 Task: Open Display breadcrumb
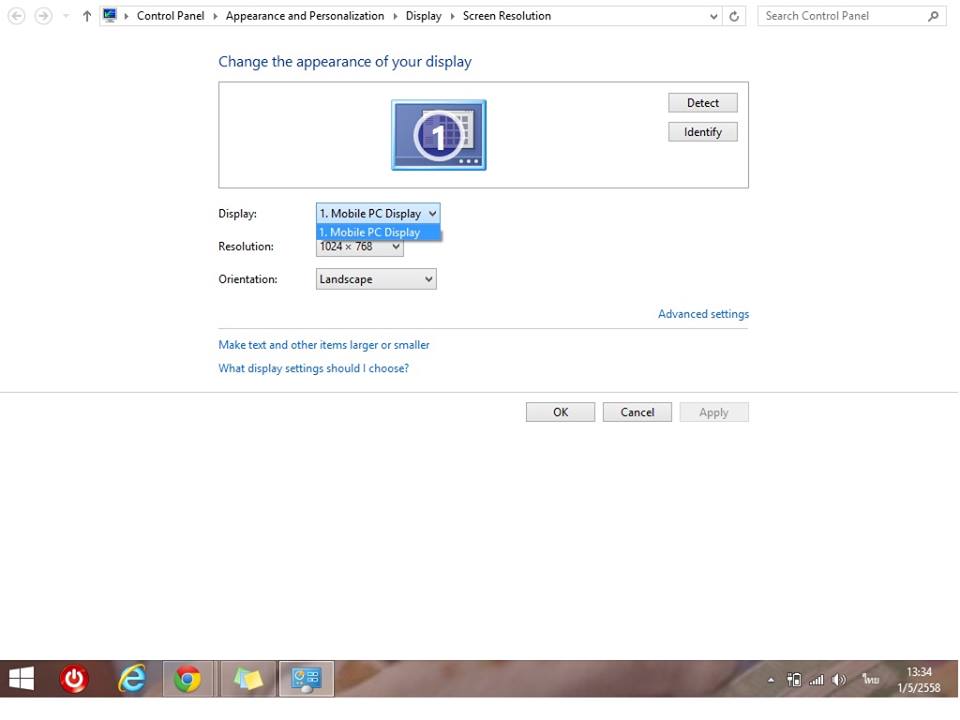coord(423,16)
